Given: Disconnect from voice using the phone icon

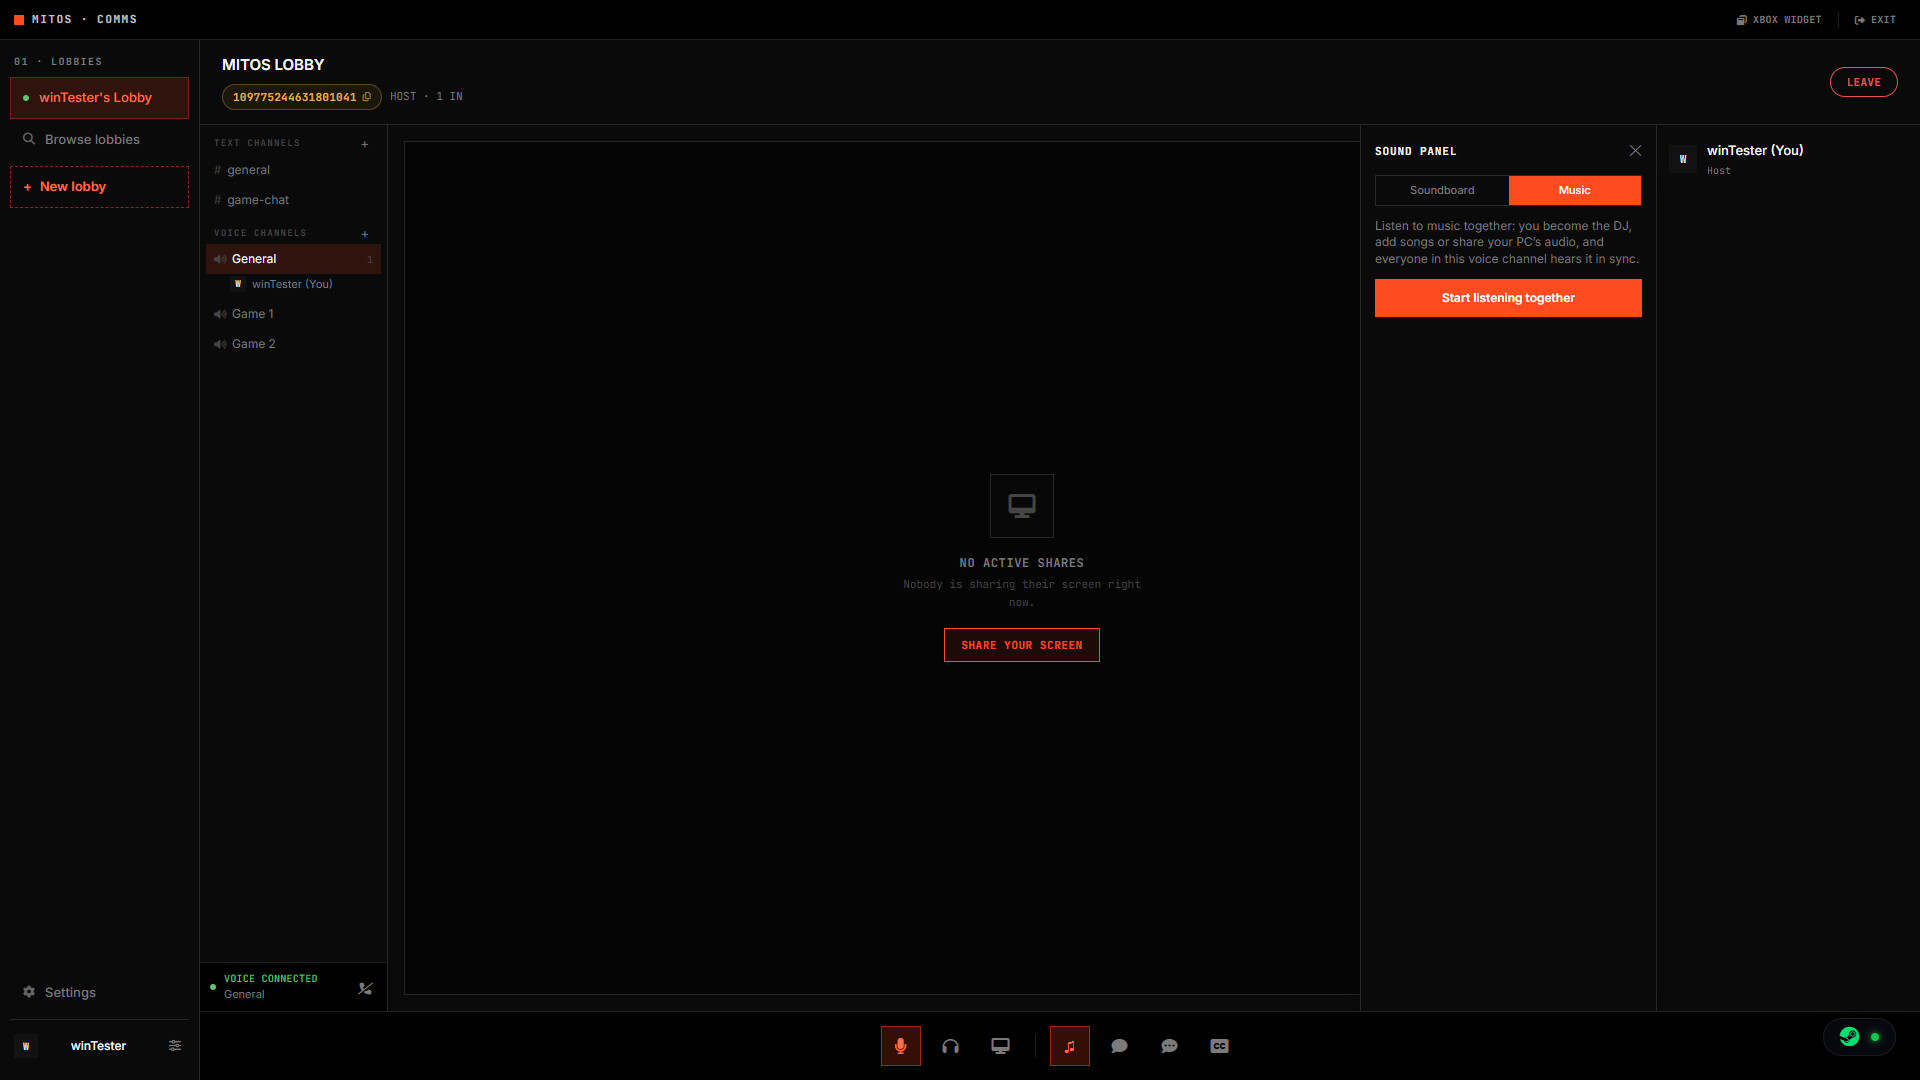Looking at the screenshot, I should pyautogui.click(x=365, y=988).
